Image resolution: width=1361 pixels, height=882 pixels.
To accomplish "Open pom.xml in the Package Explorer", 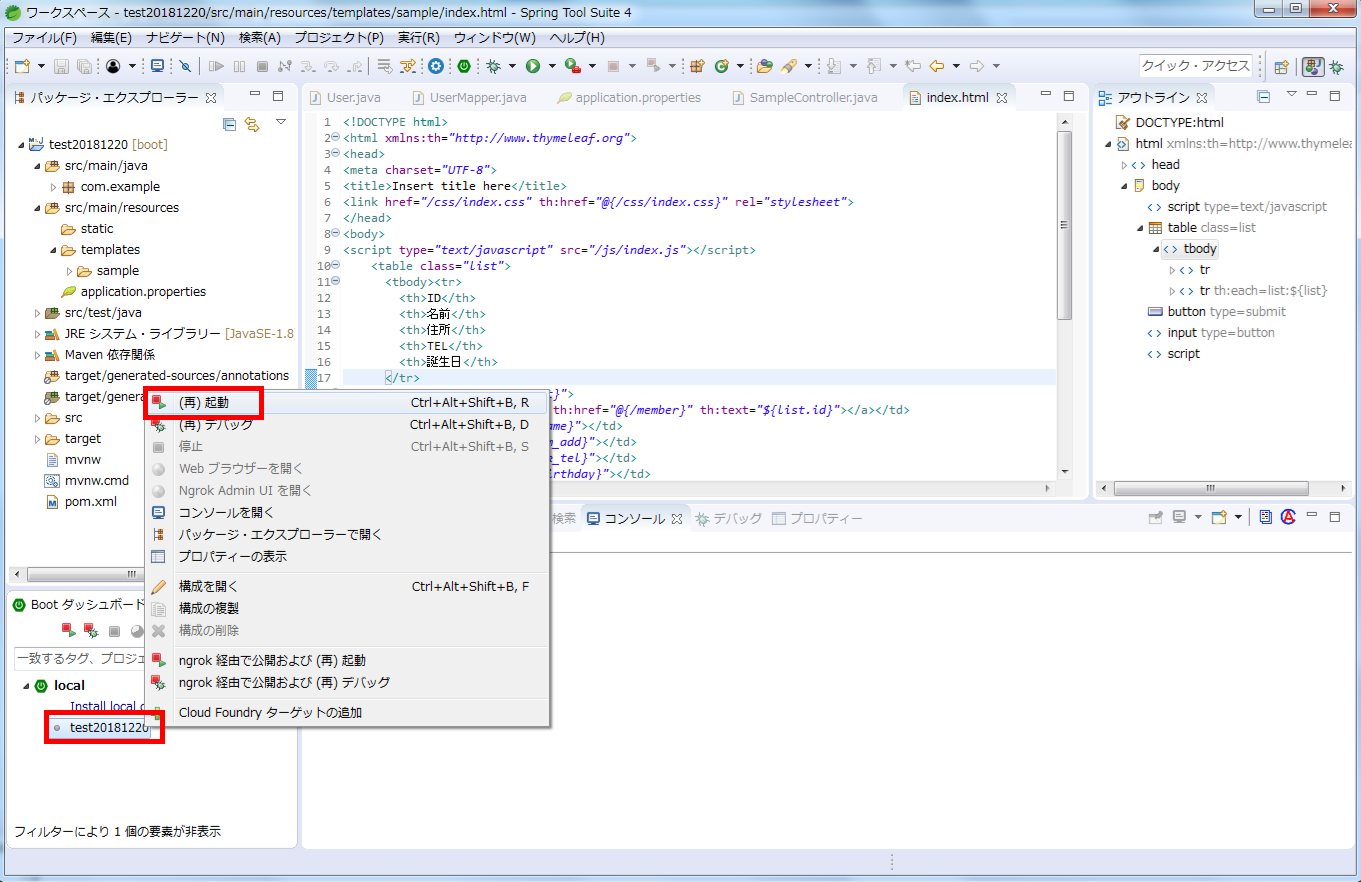I will [90, 501].
